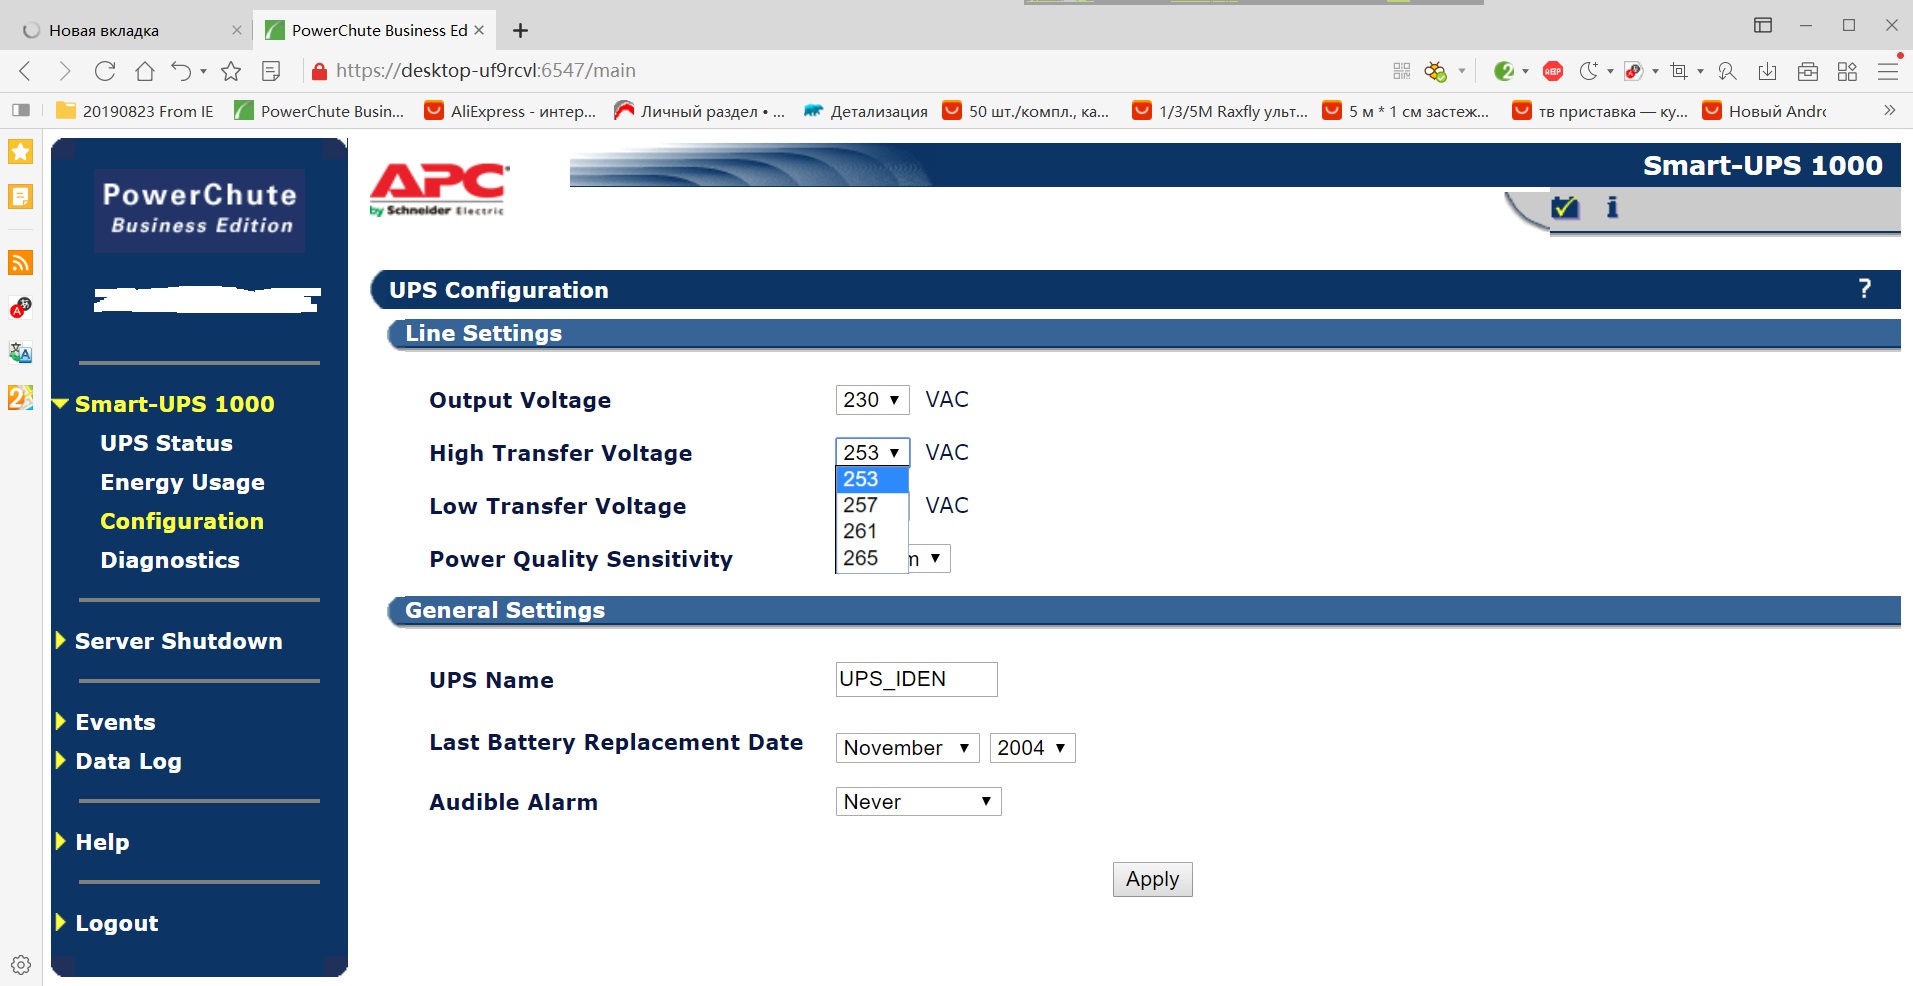Viewport: 1913px width, 986px height.
Task: Go back to the previous page
Action: tap(26, 71)
